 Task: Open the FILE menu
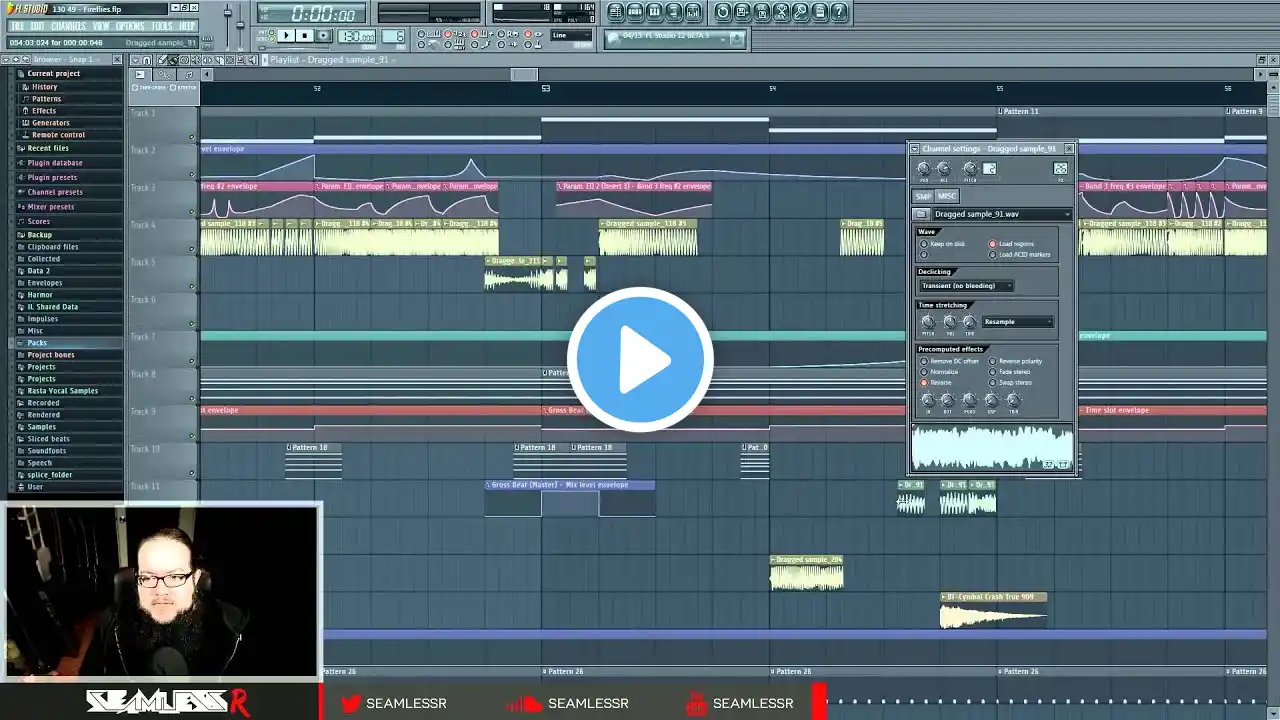click(x=17, y=26)
